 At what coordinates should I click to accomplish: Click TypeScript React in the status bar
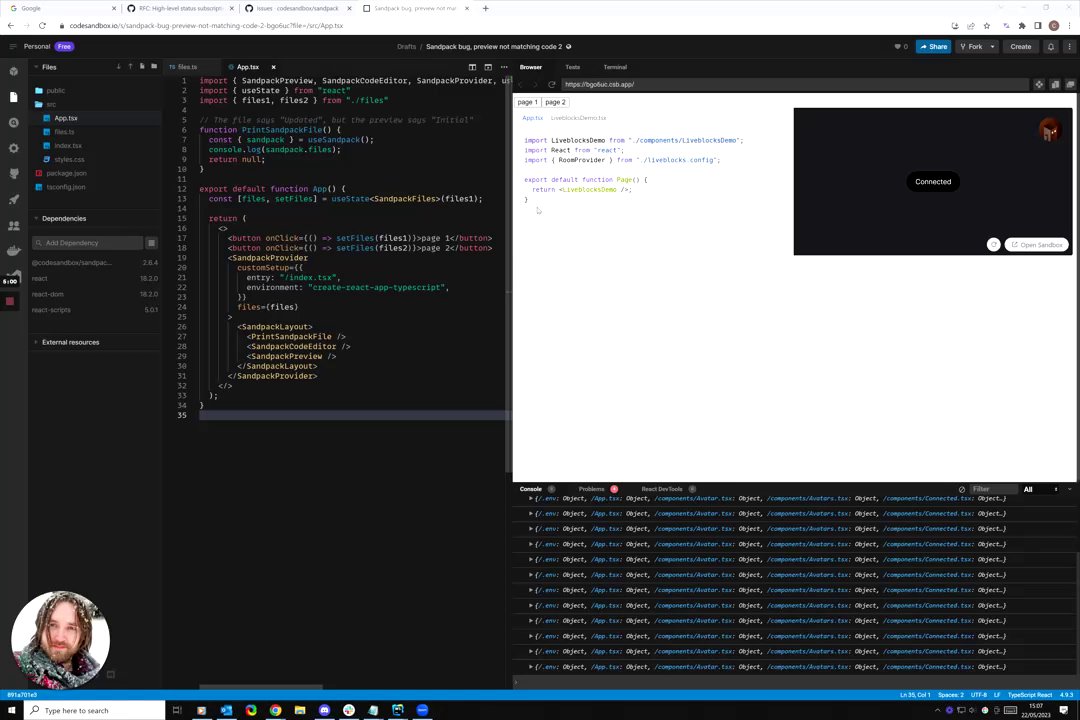[1030, 695]
